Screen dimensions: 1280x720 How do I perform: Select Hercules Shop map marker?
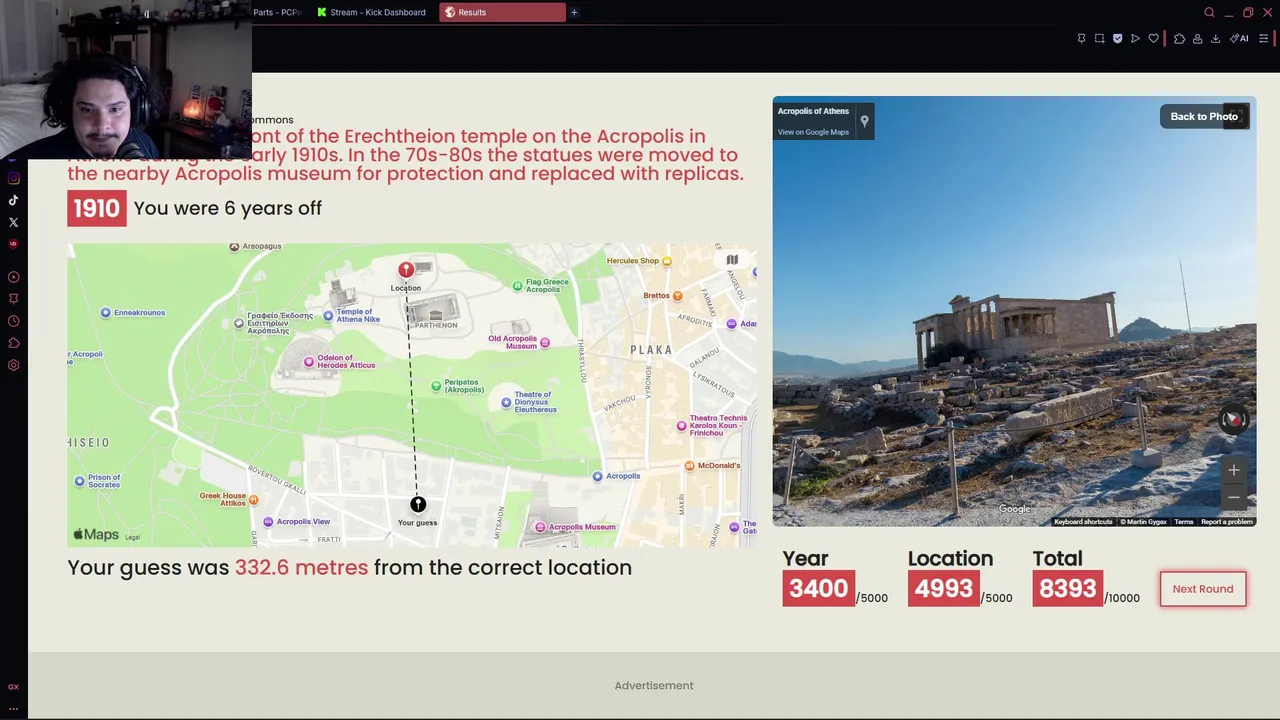640,261
